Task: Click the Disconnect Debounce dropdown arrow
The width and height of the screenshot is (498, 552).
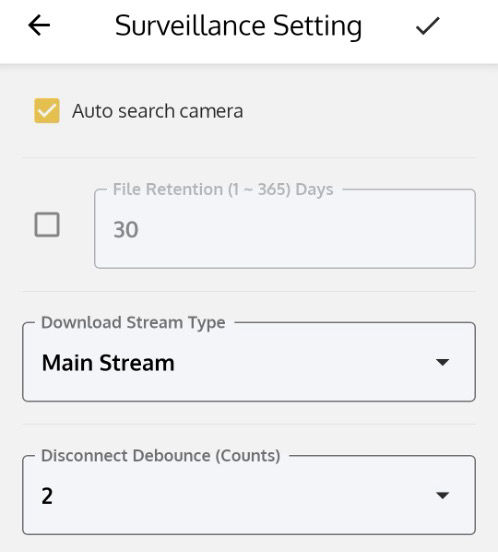Action: [442, 495]
